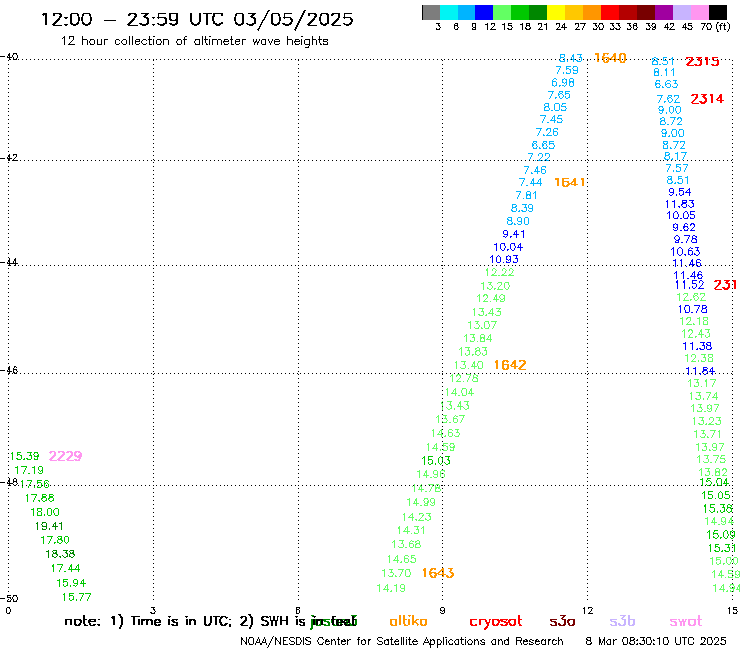Select wave height value 15.04

[714, 482]
